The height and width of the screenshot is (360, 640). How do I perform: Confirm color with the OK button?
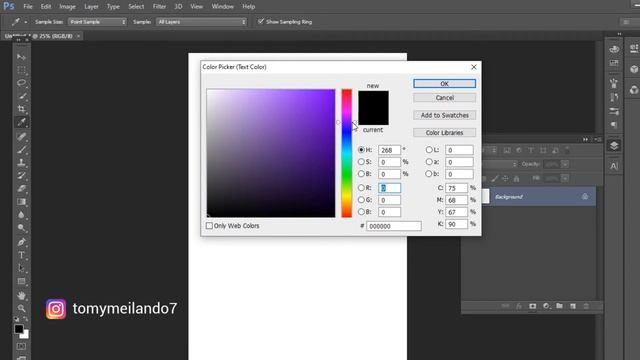coord(444,83)
